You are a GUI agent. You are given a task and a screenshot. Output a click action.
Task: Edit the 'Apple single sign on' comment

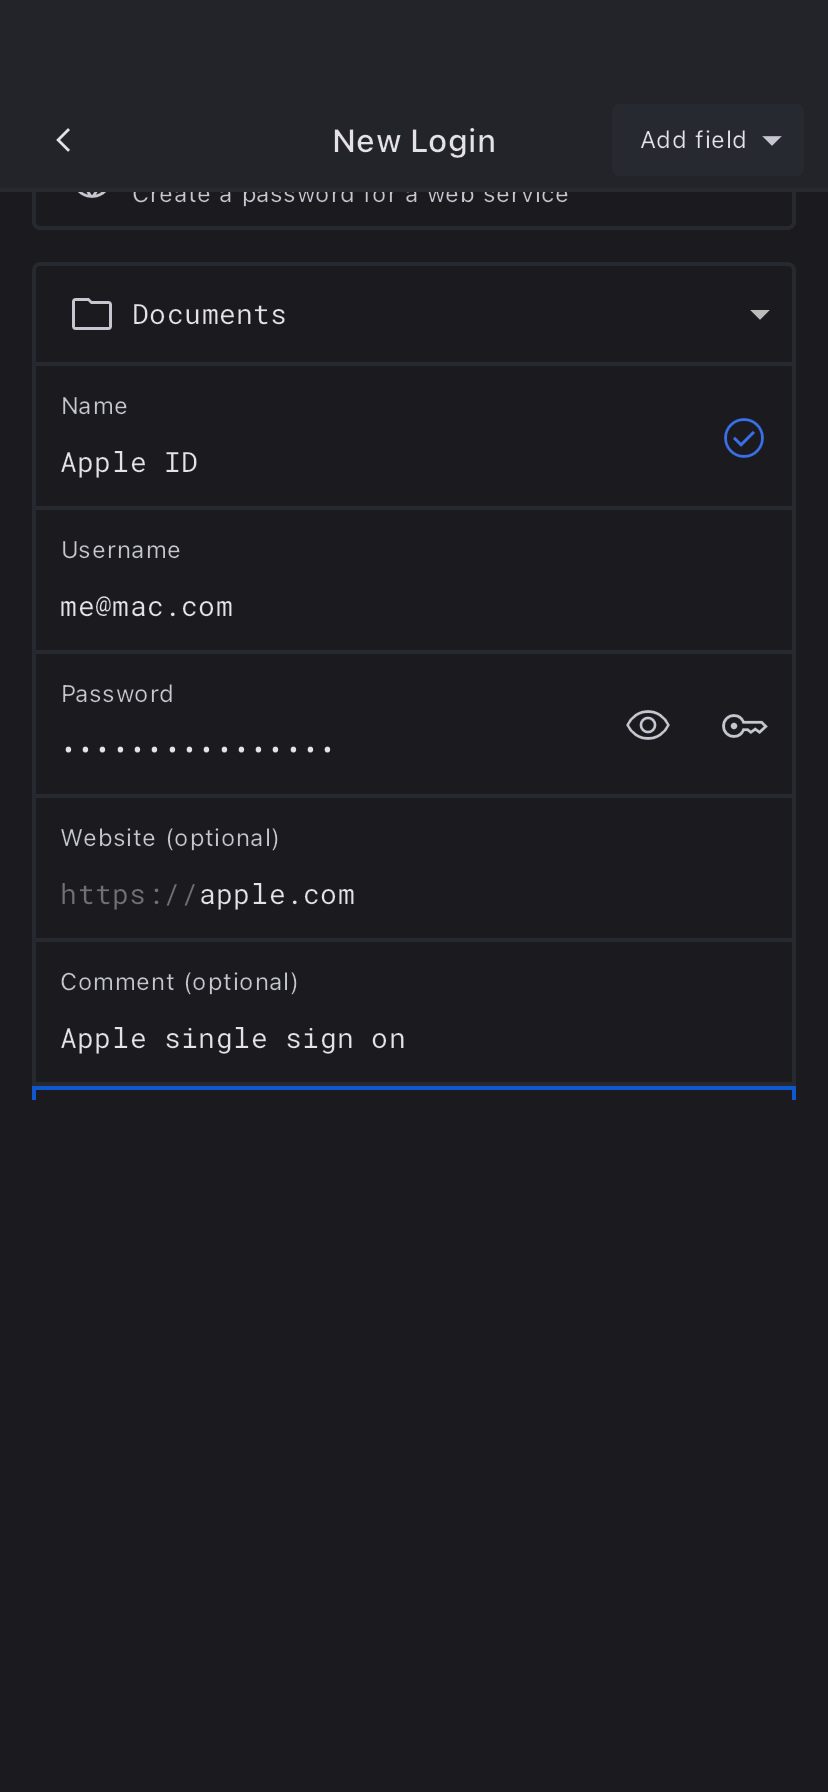click(233, 1039)
